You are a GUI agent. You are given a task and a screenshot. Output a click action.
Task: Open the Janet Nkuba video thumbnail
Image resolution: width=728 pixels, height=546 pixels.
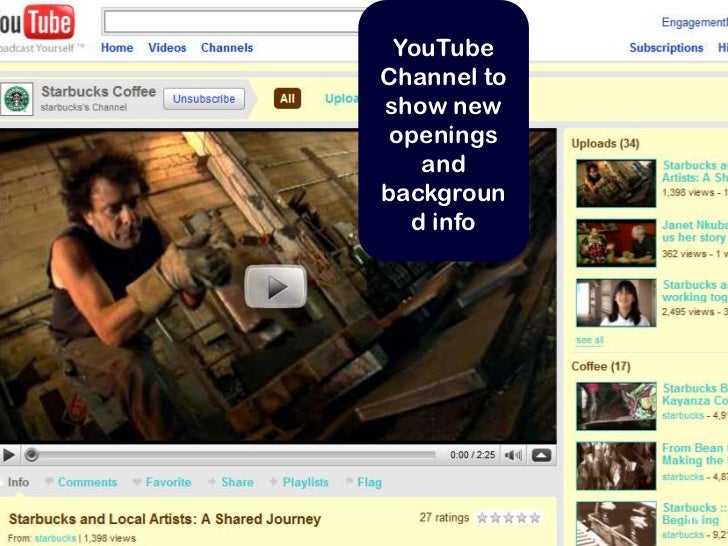[616, 243]
